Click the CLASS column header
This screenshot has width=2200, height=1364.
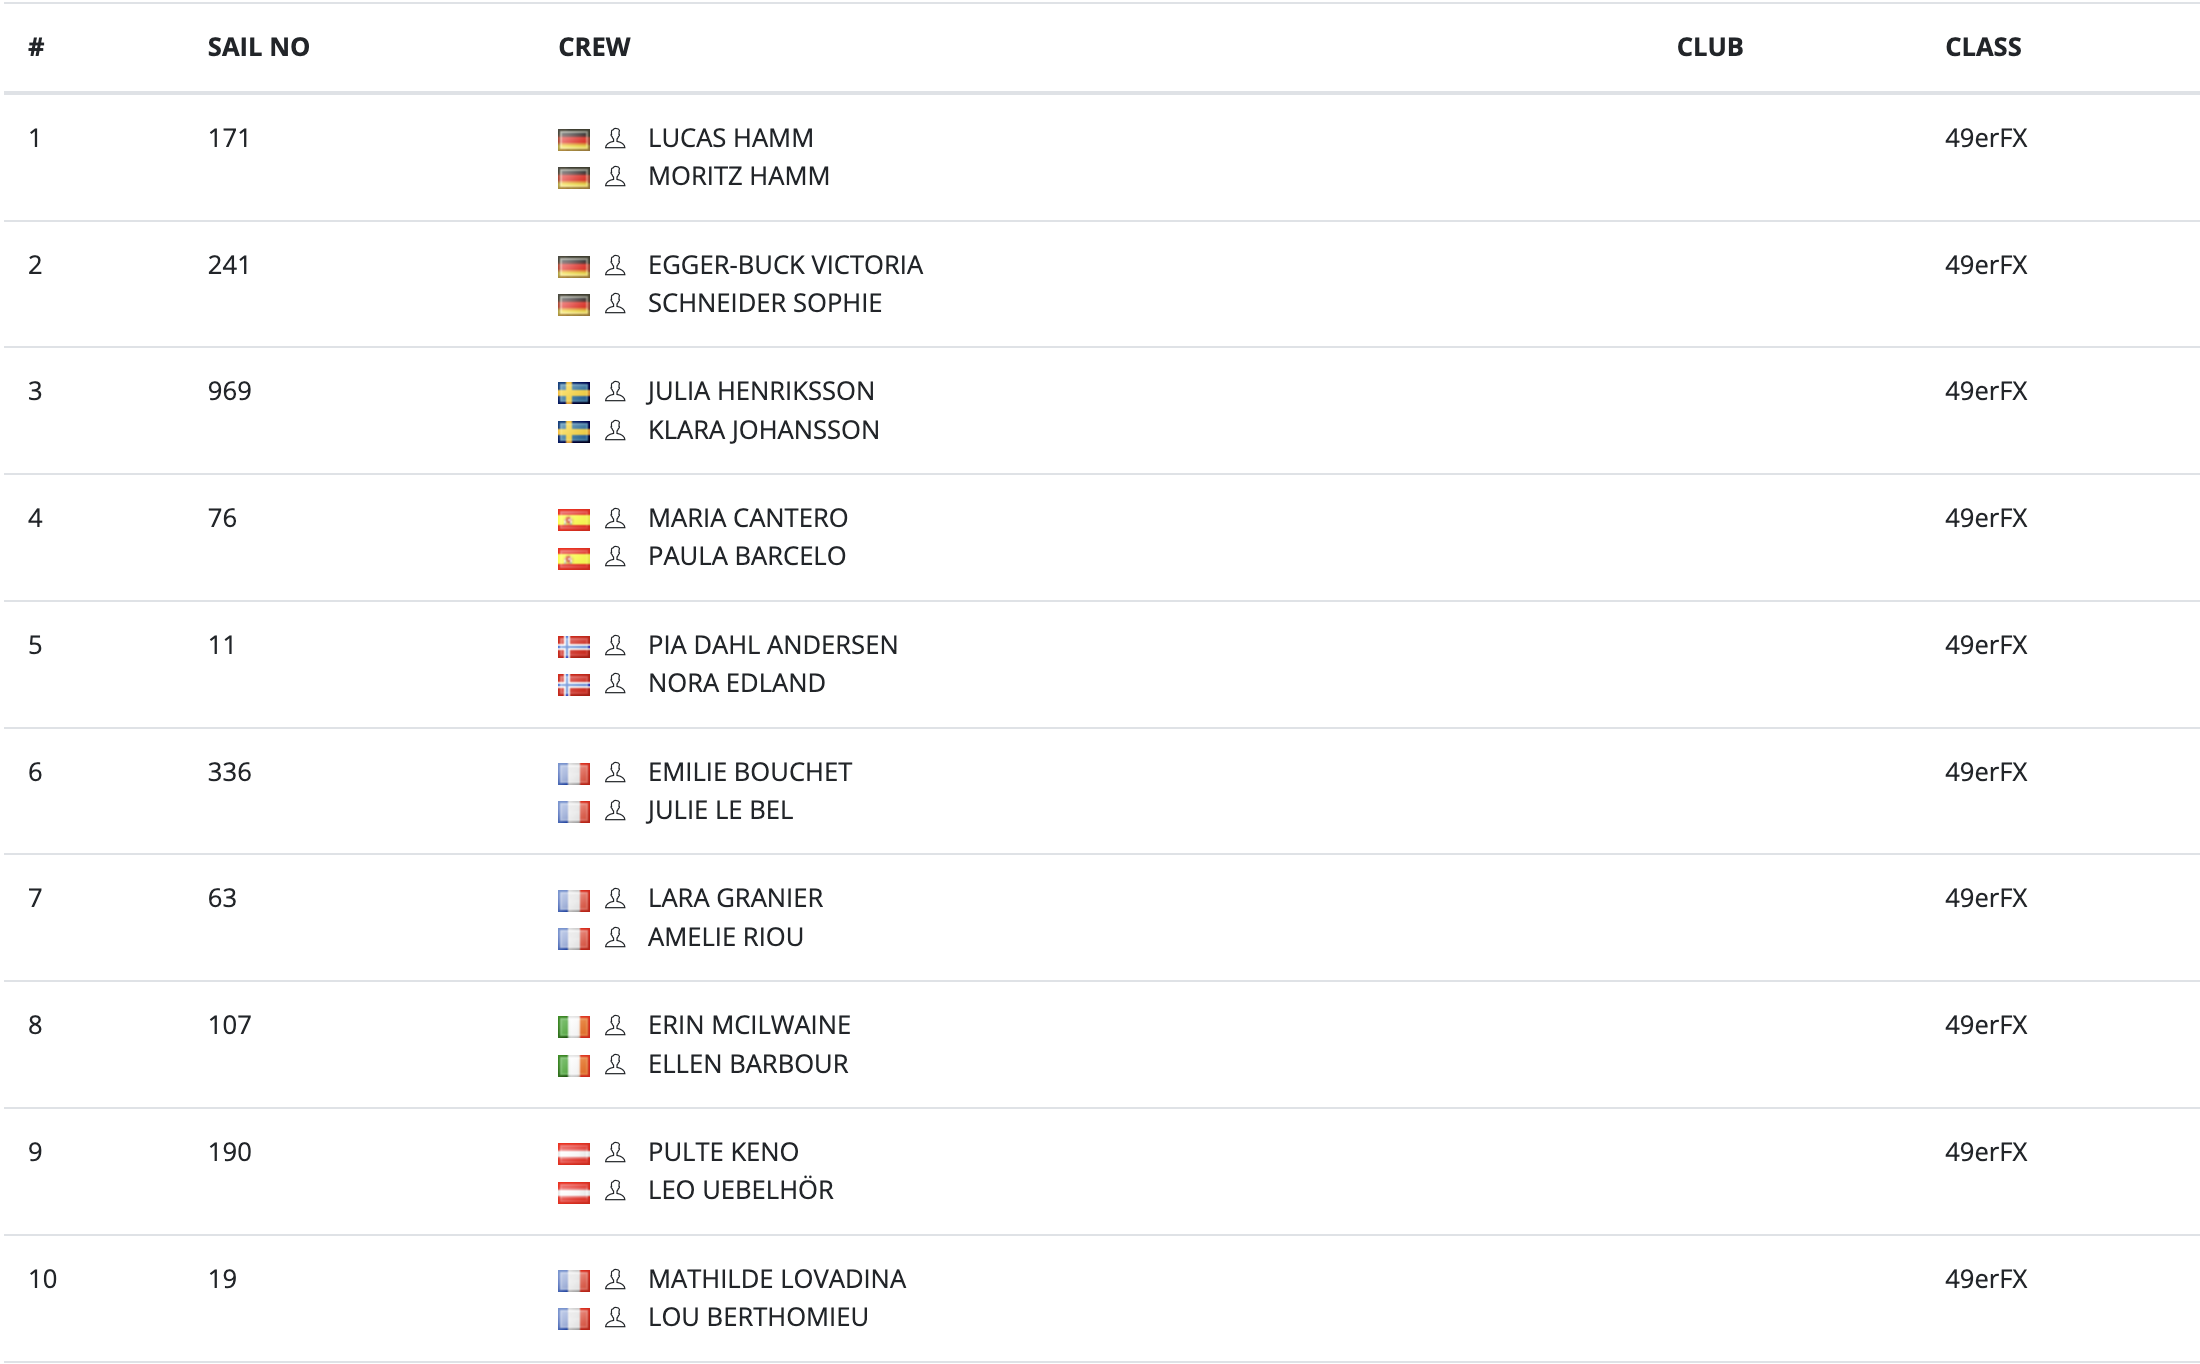[1982, 47]
